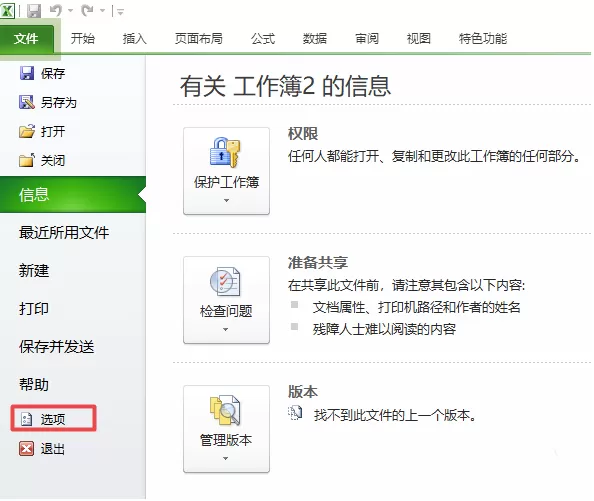Click the 版本 heading text
594x501 pixels.
tap(303, 392)
